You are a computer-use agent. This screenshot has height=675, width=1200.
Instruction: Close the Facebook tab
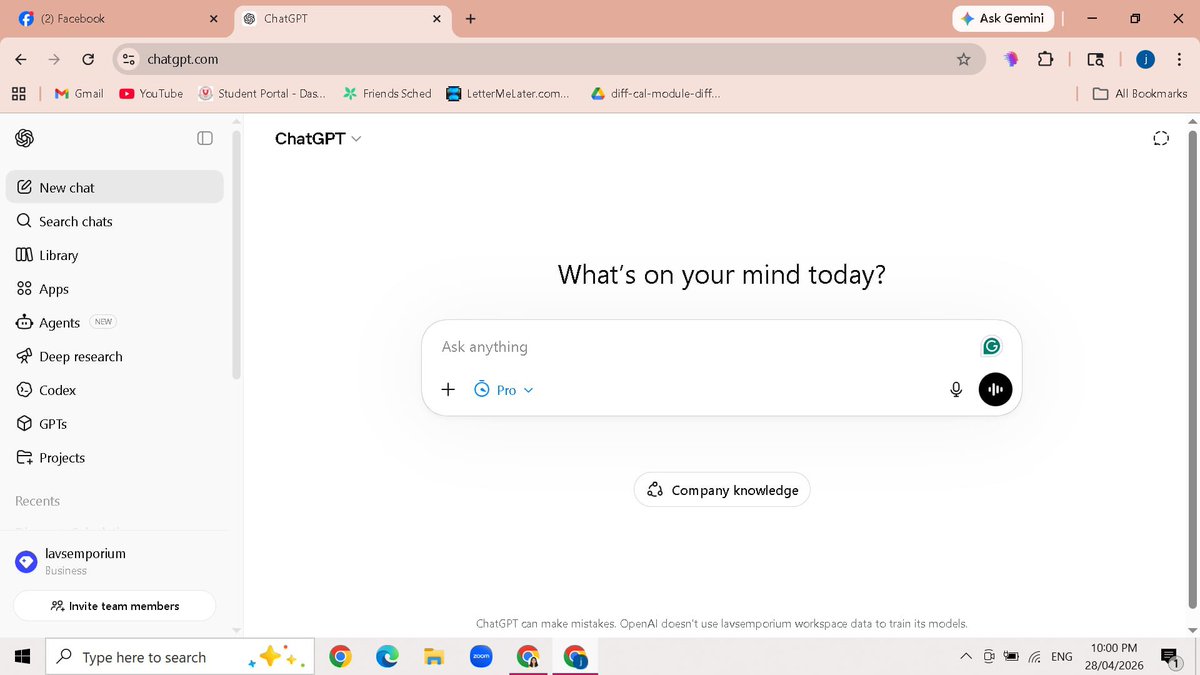click(213, 18)
